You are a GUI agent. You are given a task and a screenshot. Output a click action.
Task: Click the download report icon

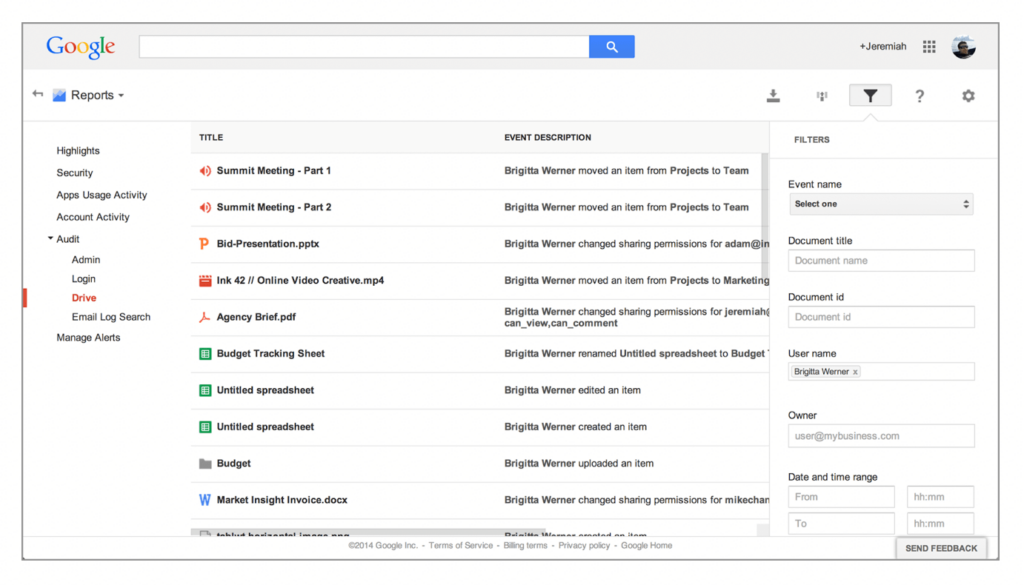tap(773, 96)
